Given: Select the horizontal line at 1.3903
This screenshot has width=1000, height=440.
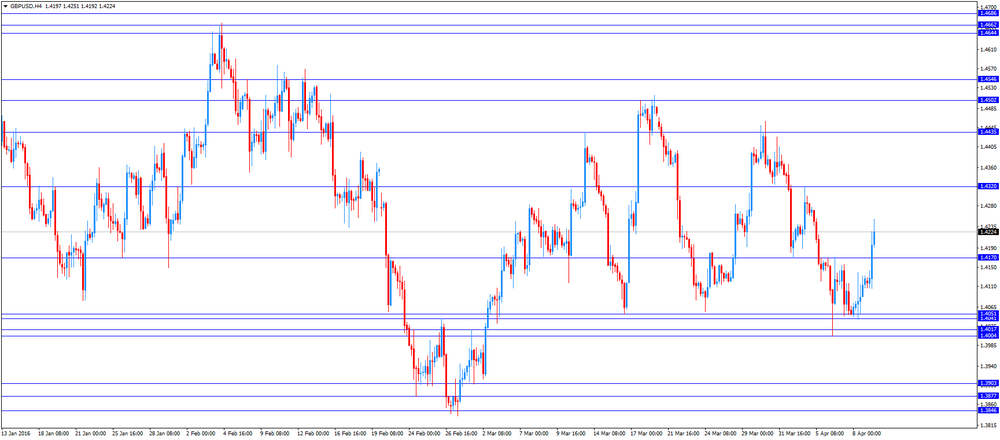Looking at the screenshot, I should point(488,383).
